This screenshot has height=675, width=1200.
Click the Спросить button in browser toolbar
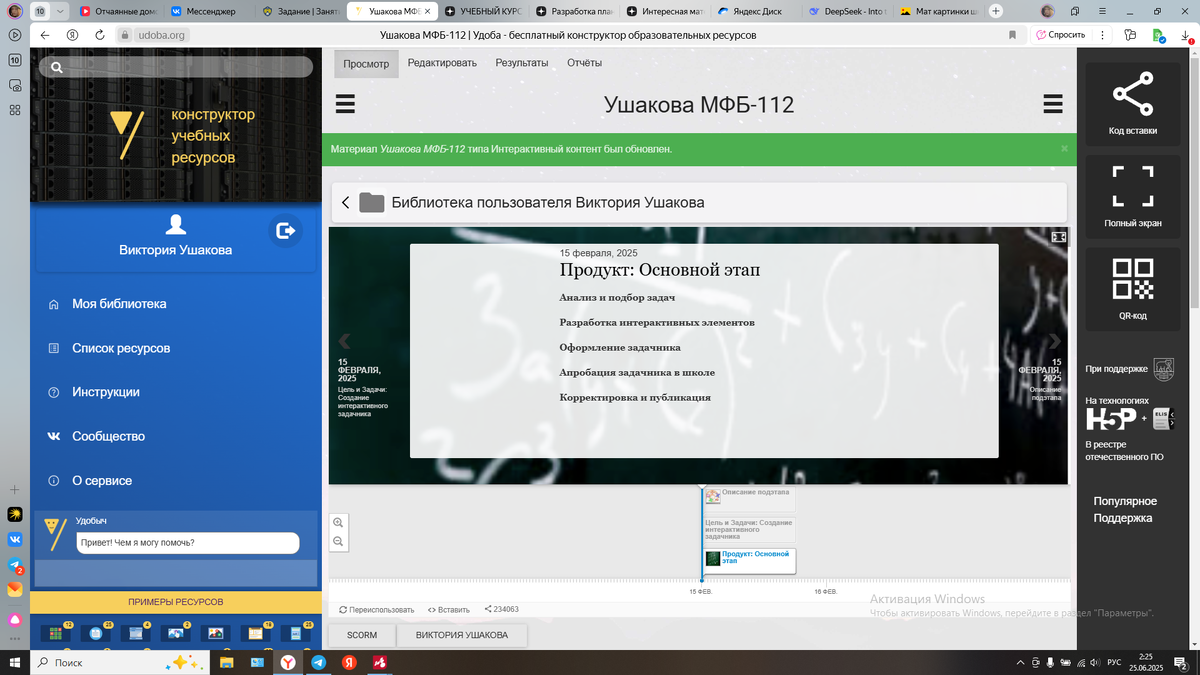coord(1061,34)
